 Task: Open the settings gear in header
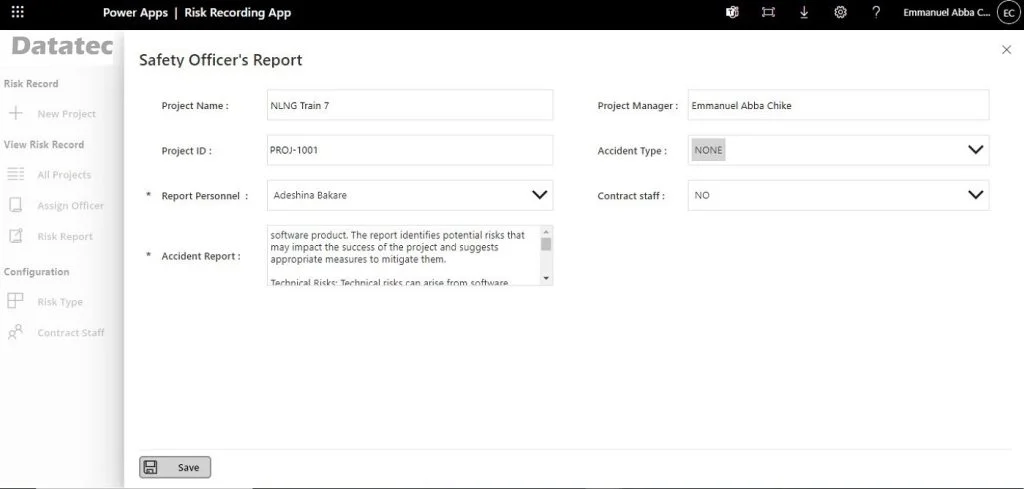pos(840,13)
